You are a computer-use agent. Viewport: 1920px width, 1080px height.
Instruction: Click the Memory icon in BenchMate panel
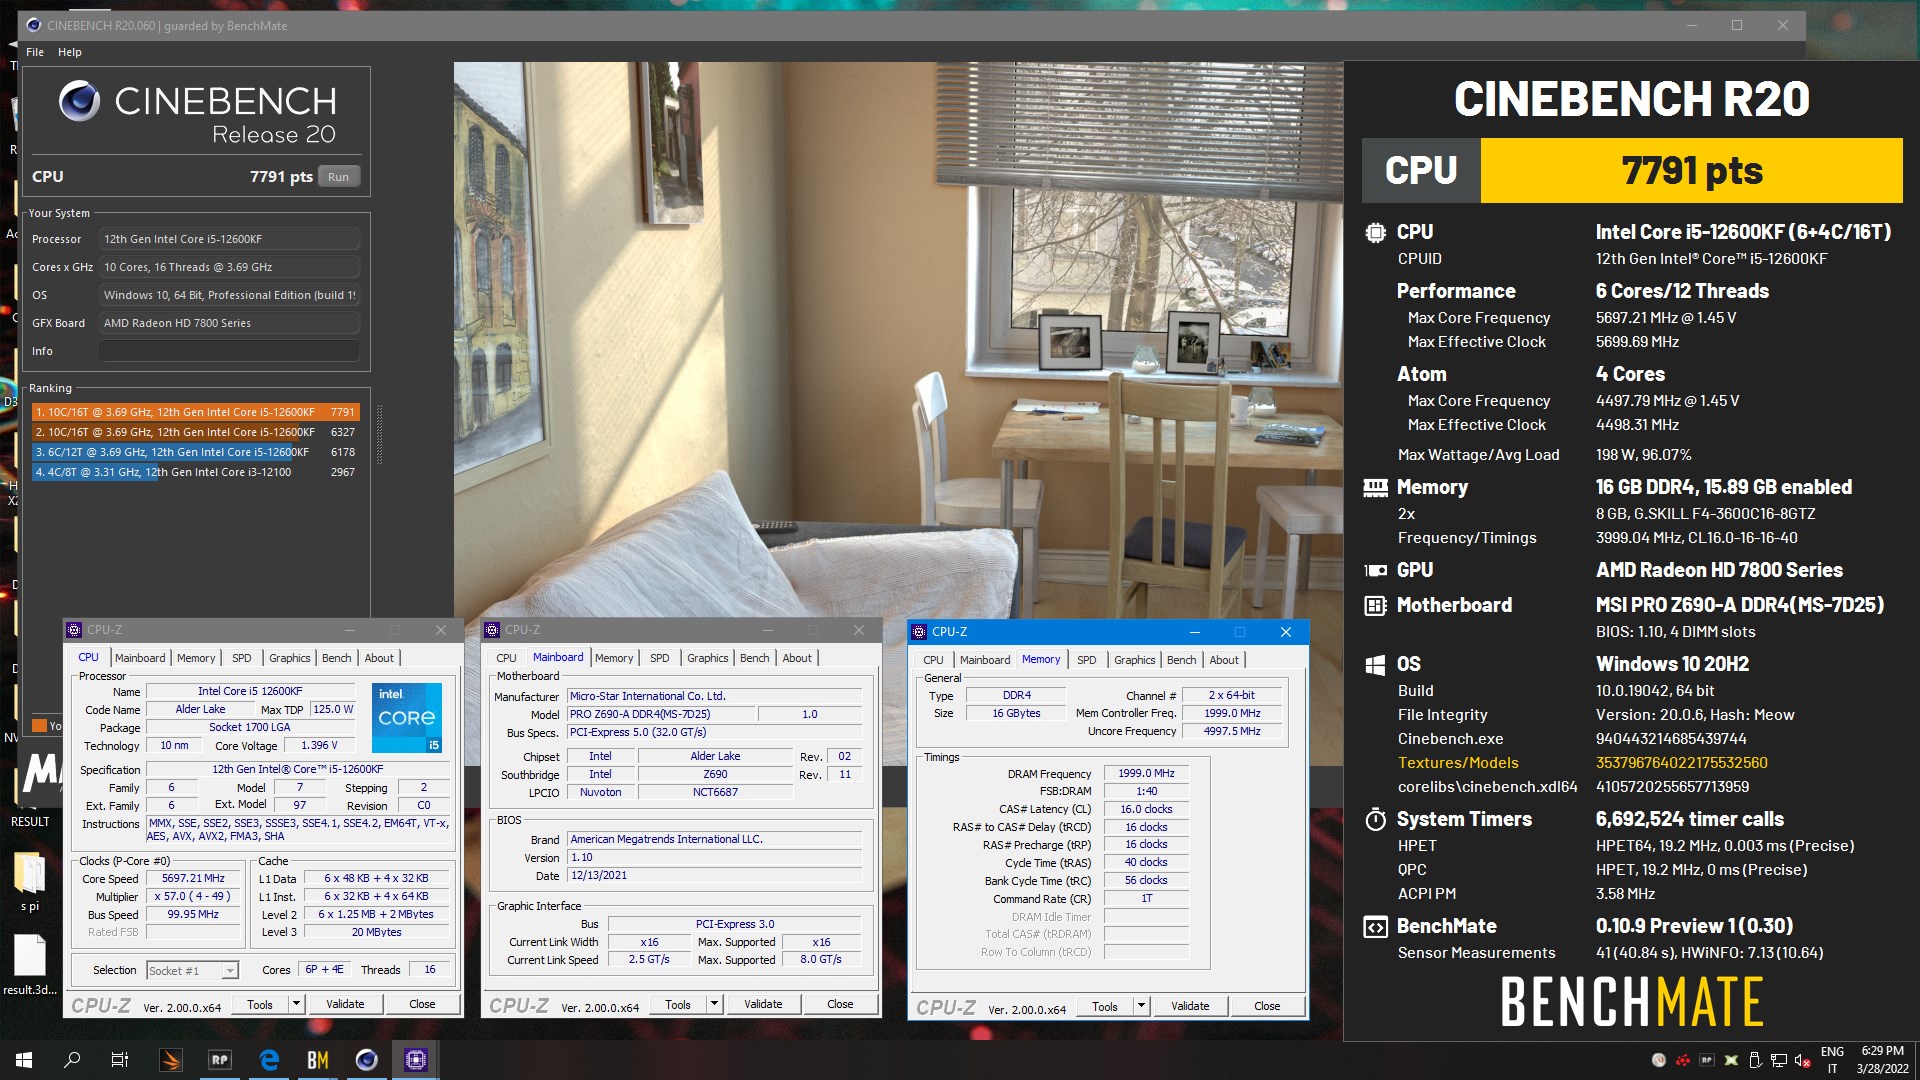point(1375,488)
